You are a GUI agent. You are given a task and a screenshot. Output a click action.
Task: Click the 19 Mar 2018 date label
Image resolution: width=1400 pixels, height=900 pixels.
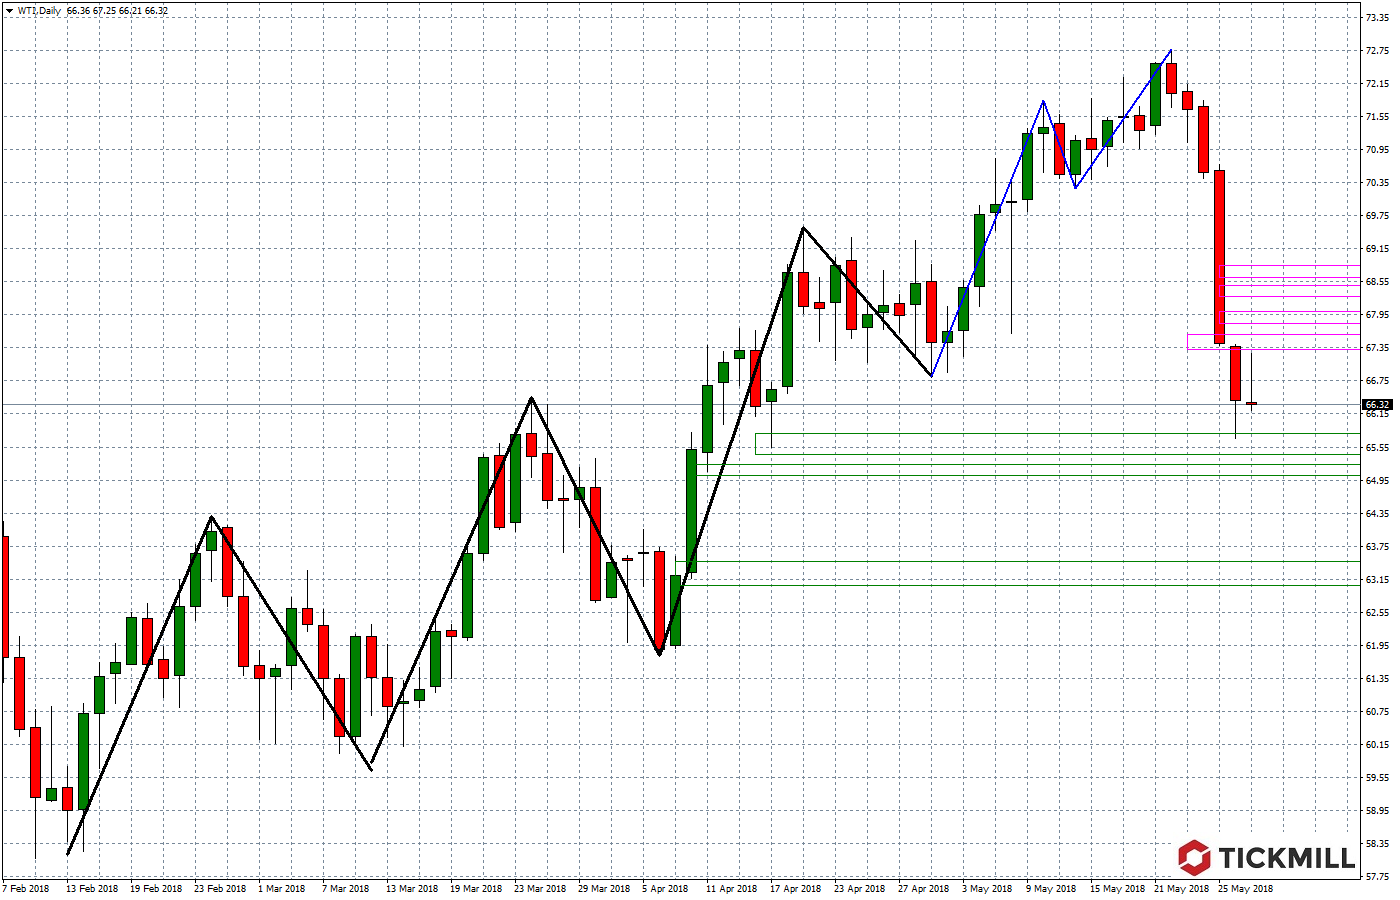476,888
